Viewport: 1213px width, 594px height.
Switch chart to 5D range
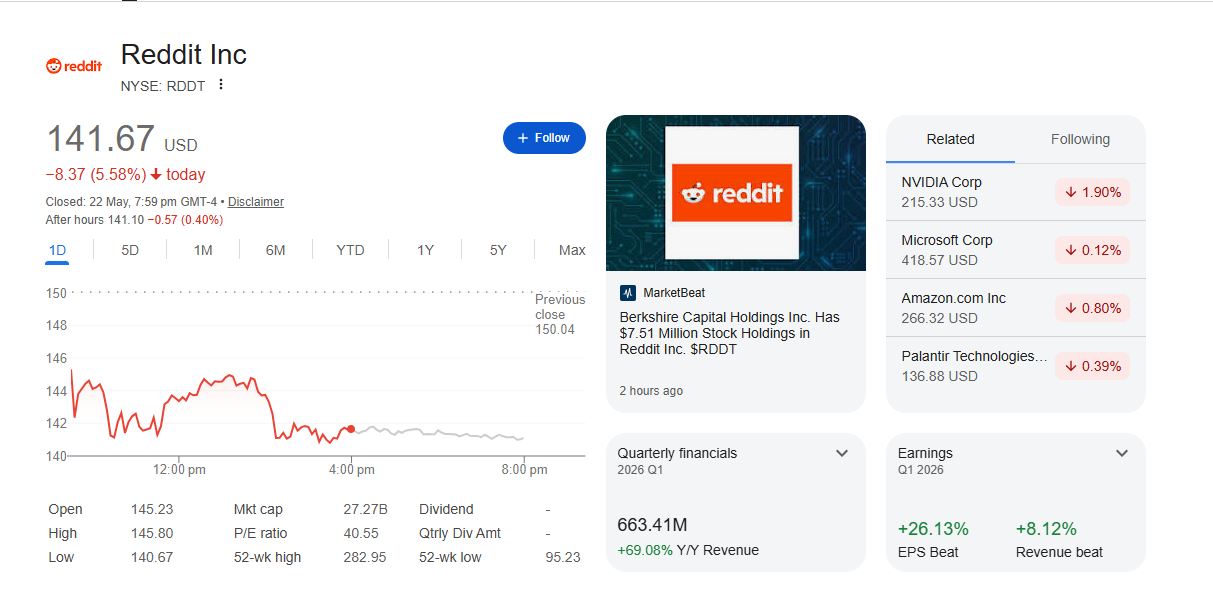point(130,250)
